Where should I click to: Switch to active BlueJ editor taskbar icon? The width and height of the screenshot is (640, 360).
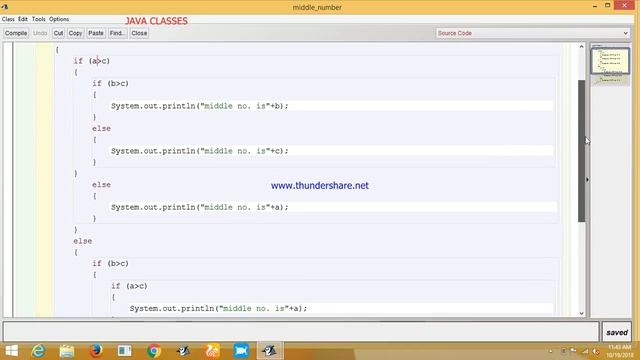270,351
